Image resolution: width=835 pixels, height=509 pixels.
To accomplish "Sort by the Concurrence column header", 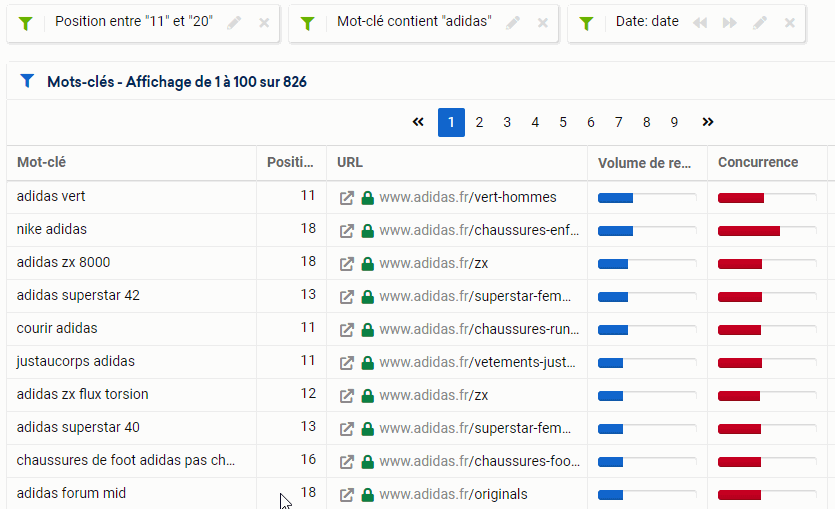I will pyautogui.click(x=758, y=162).
